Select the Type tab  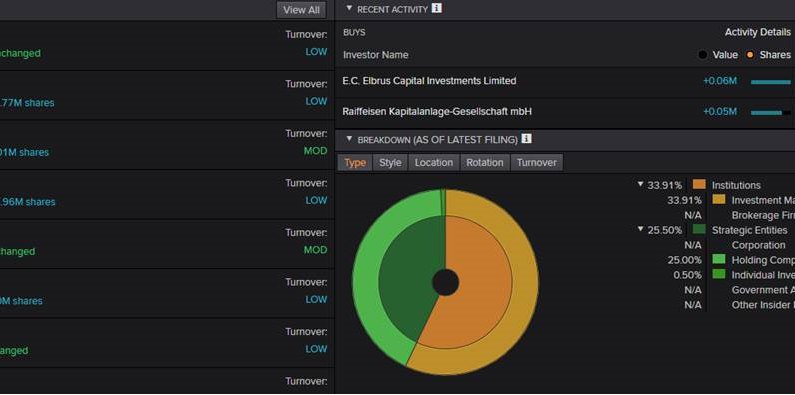pyautogui.click(x=355, y=163)
